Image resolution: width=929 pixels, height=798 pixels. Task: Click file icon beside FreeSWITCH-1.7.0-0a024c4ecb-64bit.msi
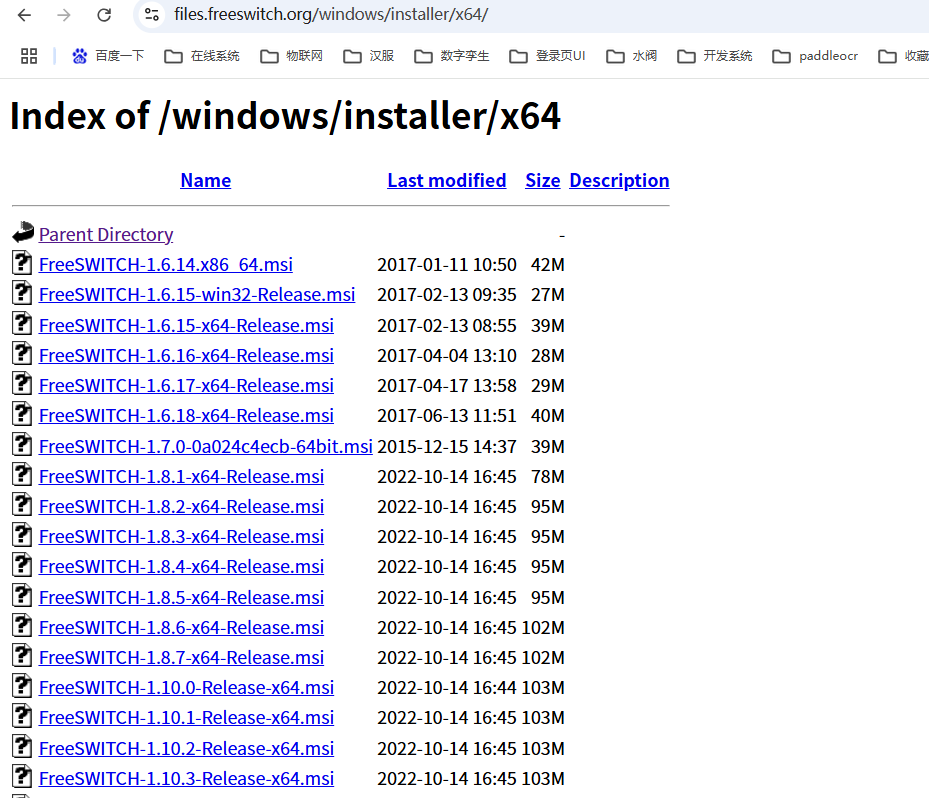click(22, 444)
